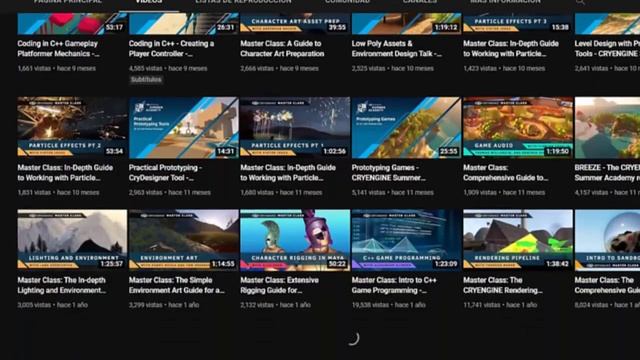The height and width of the screenshot is (360, 640).
Task: Click the loading spinner at page bottom
Action: (353, 338)
